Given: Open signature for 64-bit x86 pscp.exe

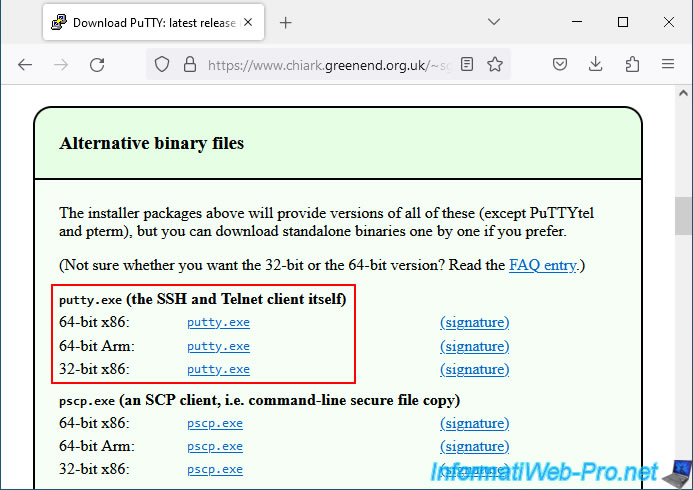Looking at the screenshot, I should (x=475, y=423).
